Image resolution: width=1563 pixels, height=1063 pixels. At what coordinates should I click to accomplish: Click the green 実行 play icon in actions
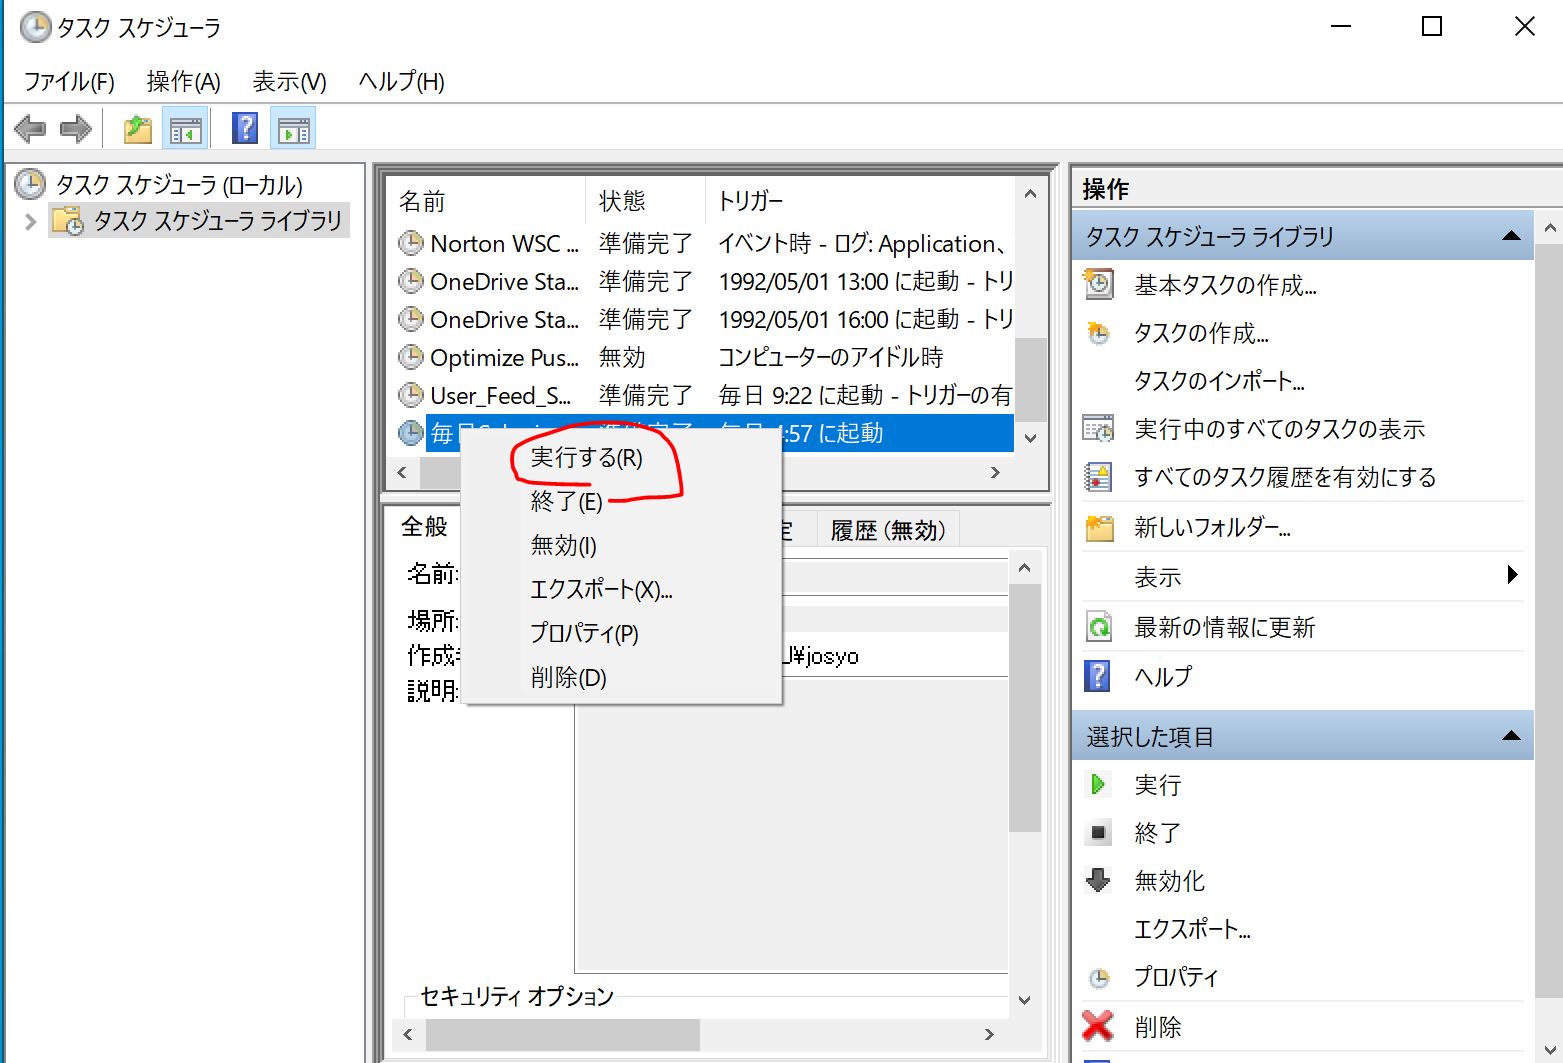click(x=1098, y=784)
